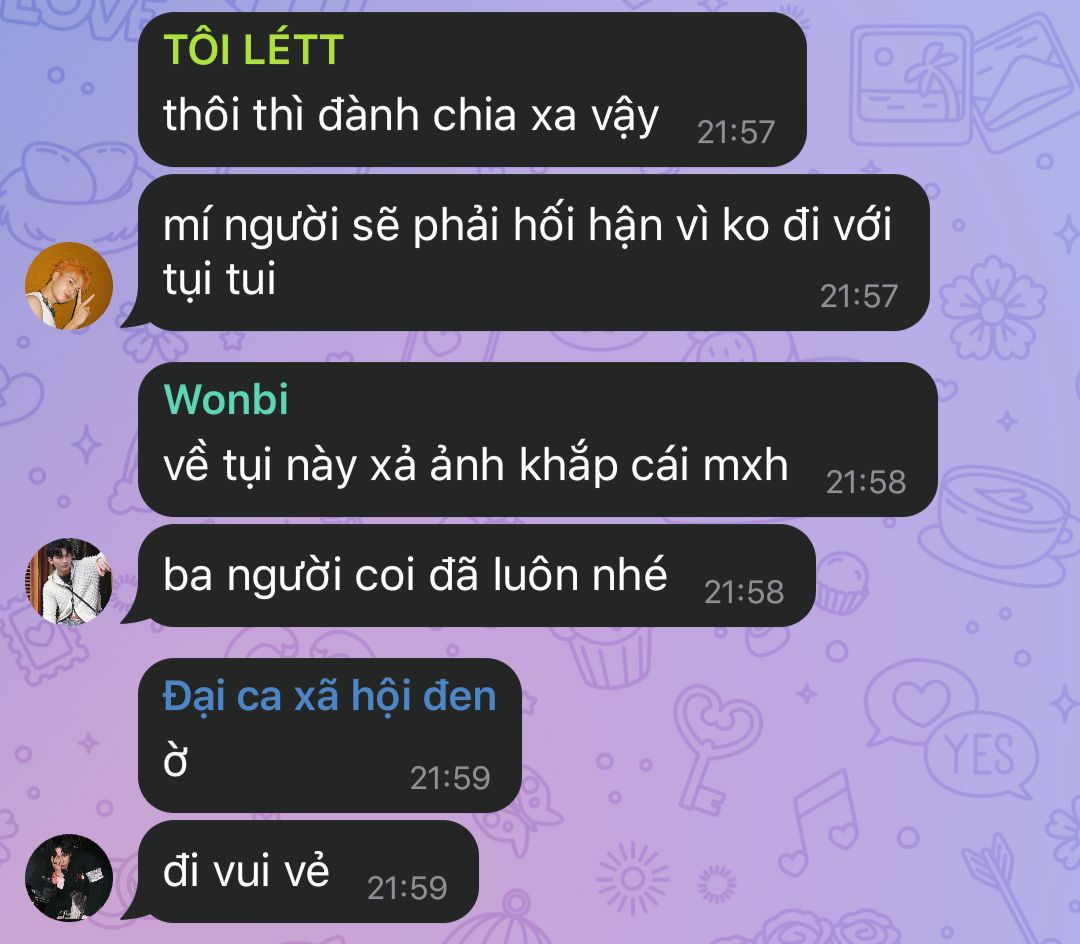Tap 21:59 timestamp beside 'đi vui vẻ'
Screen dimensions: 1080x944
coord(407,888)
